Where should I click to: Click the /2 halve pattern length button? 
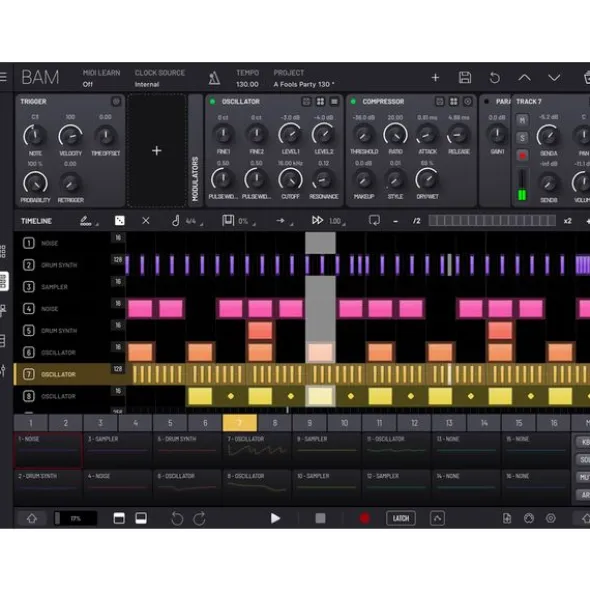coord(416,221)
